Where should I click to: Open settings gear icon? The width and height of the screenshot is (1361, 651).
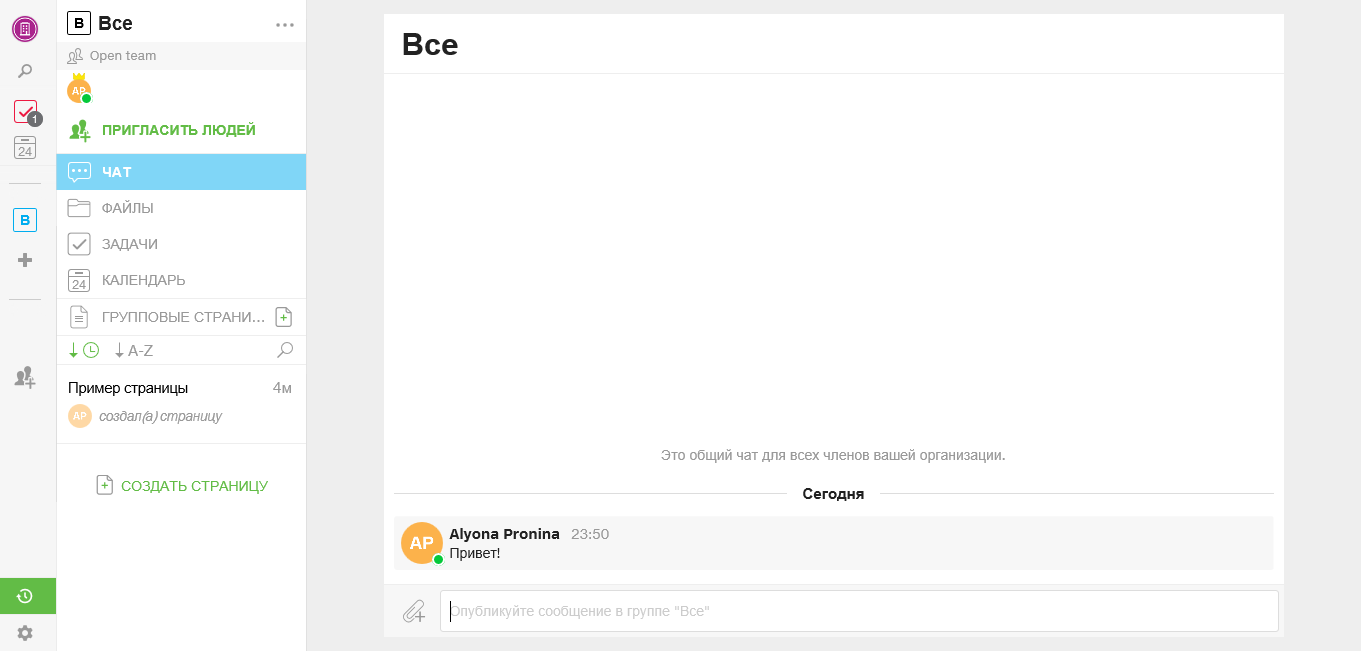[x=25, y=633]
